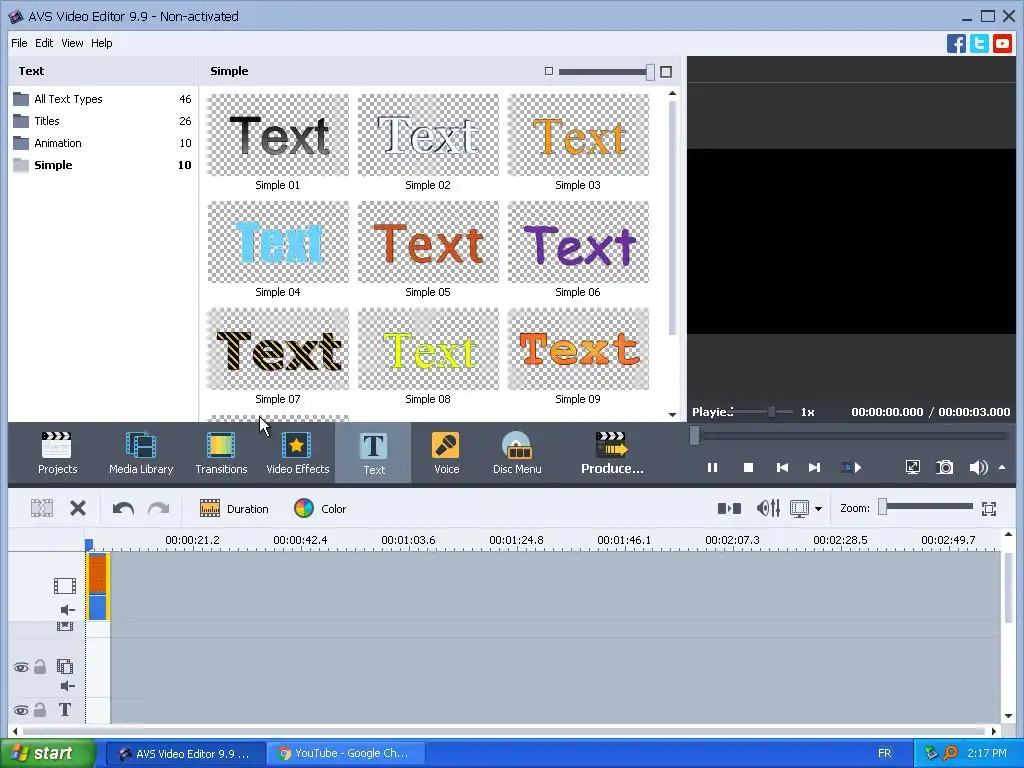Open the Transitions panel
This screenshot has width=1024, height=768.
pos(221,453)
